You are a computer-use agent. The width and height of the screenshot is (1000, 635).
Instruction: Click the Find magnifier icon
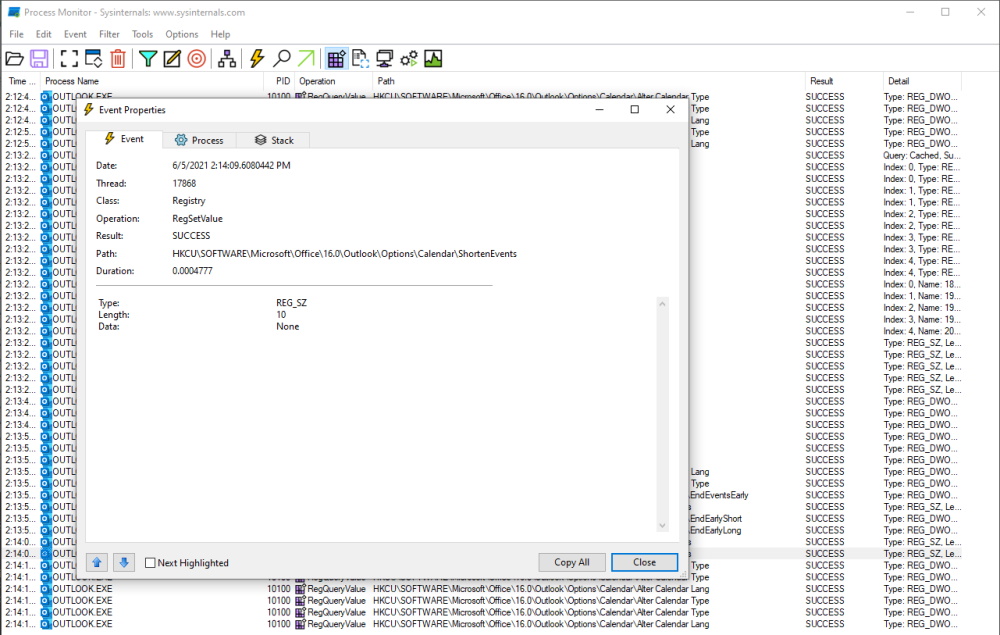(281, 59)
